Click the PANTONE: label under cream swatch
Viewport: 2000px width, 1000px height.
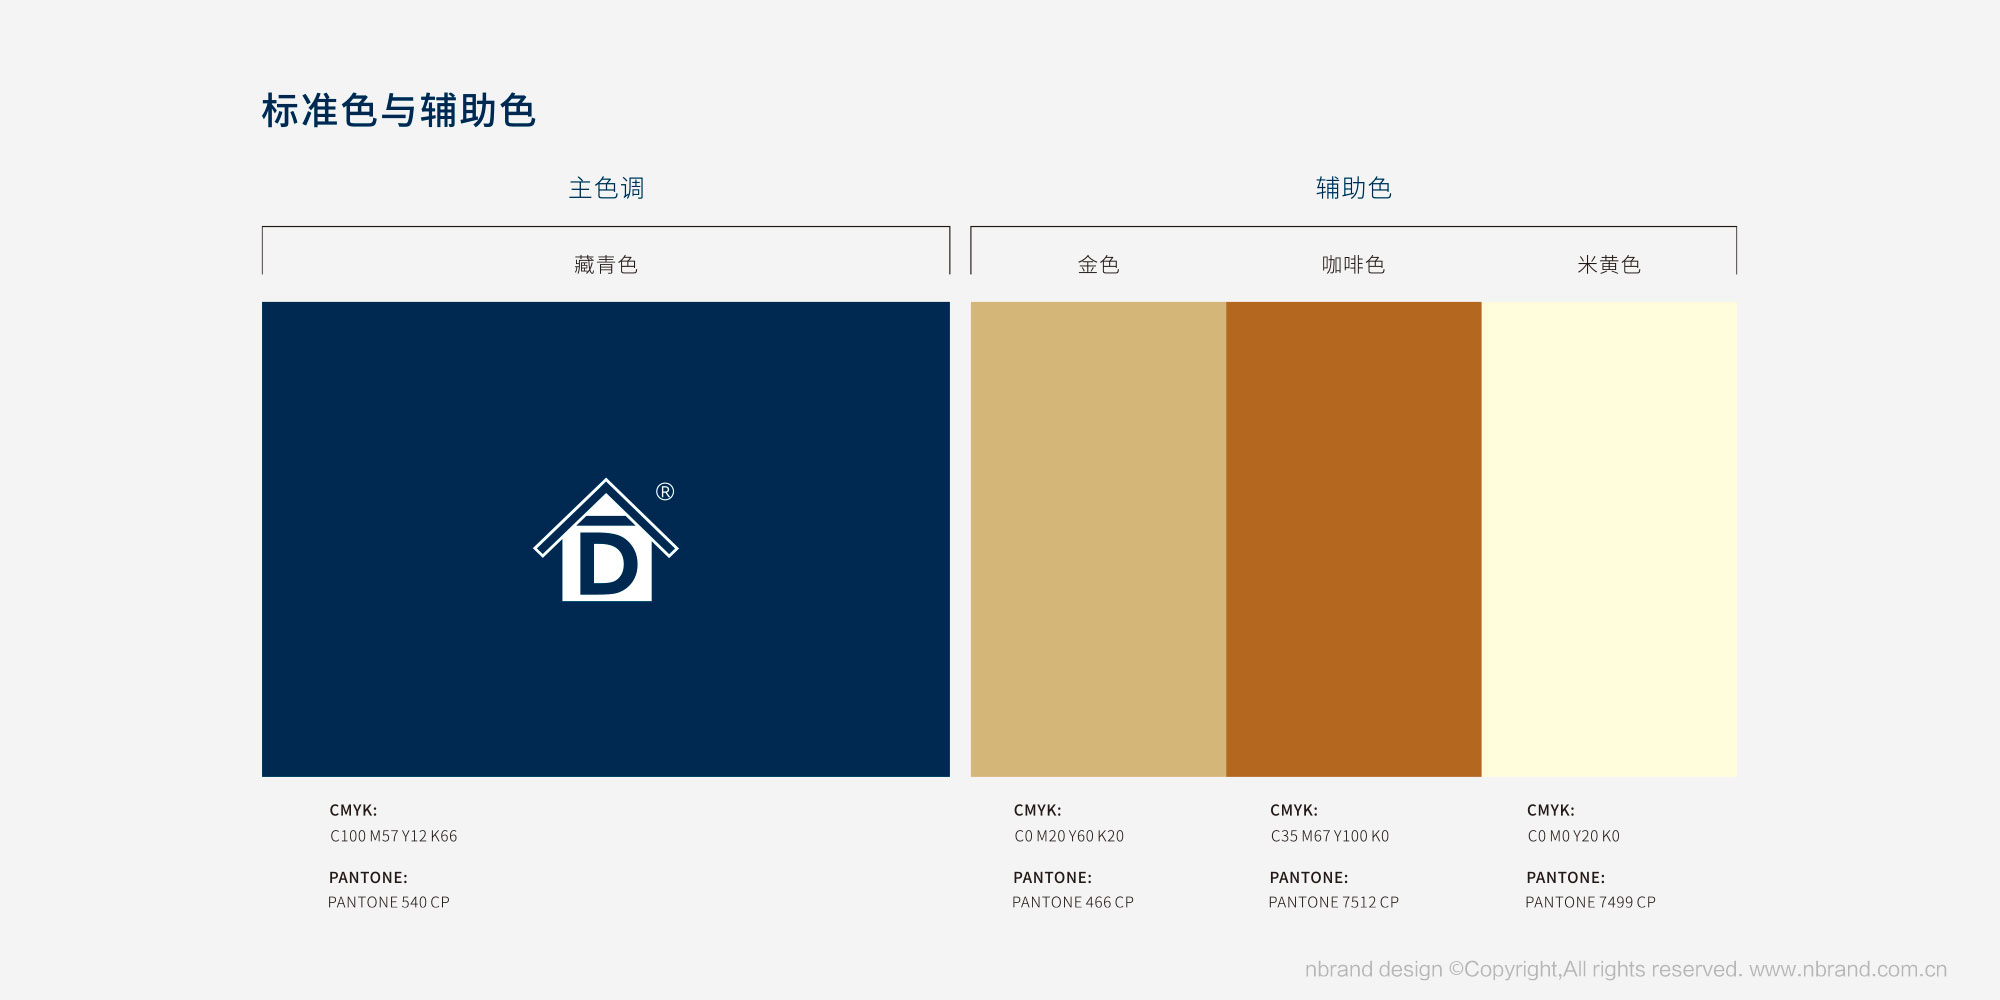(1566, 878)
